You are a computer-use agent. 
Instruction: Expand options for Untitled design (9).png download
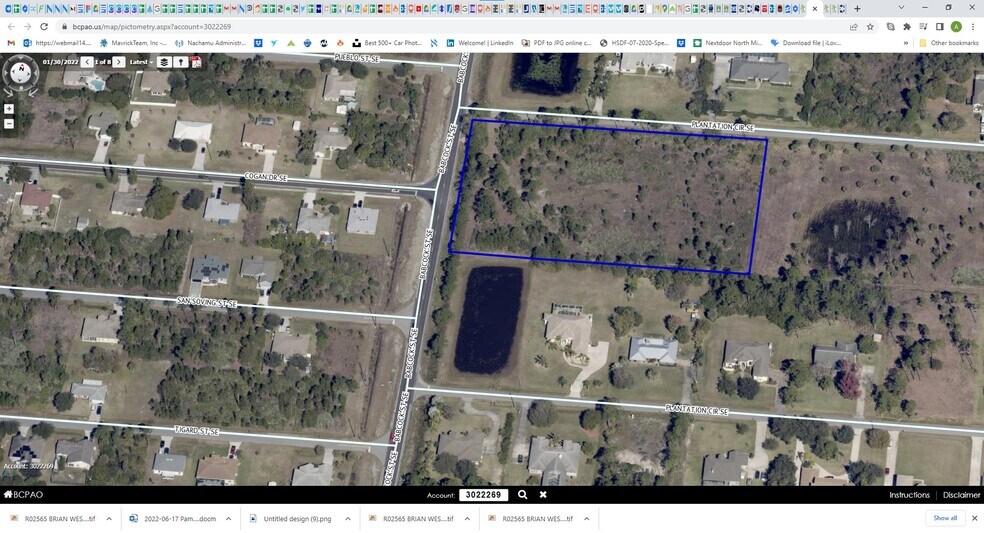pos(348,519)
